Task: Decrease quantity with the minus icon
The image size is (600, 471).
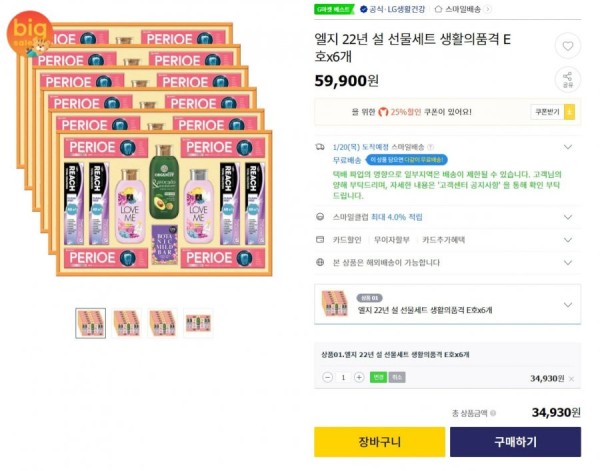Action: [x=327, y=378]
